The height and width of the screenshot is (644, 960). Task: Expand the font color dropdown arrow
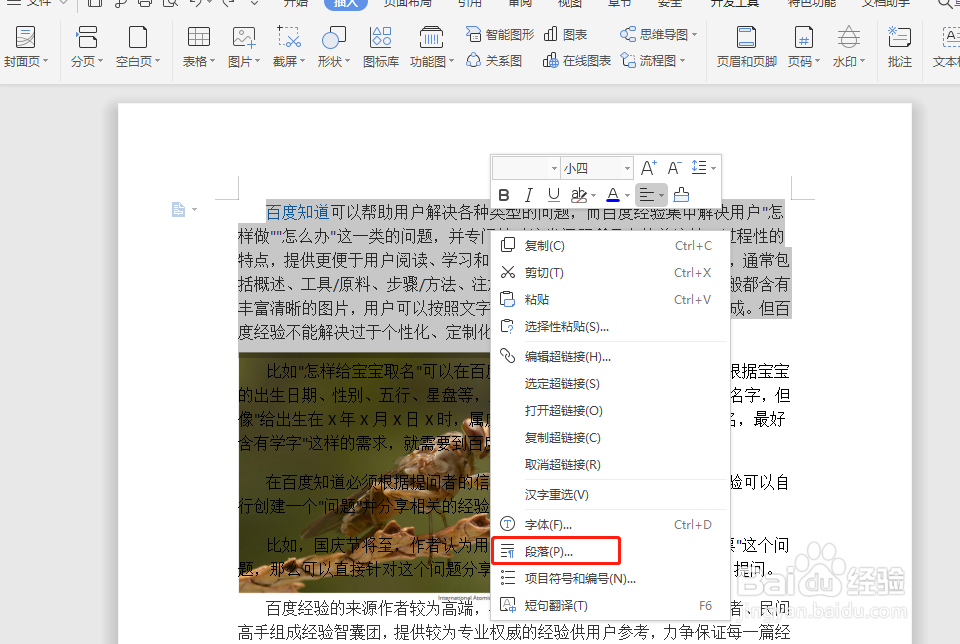point(627,197)
